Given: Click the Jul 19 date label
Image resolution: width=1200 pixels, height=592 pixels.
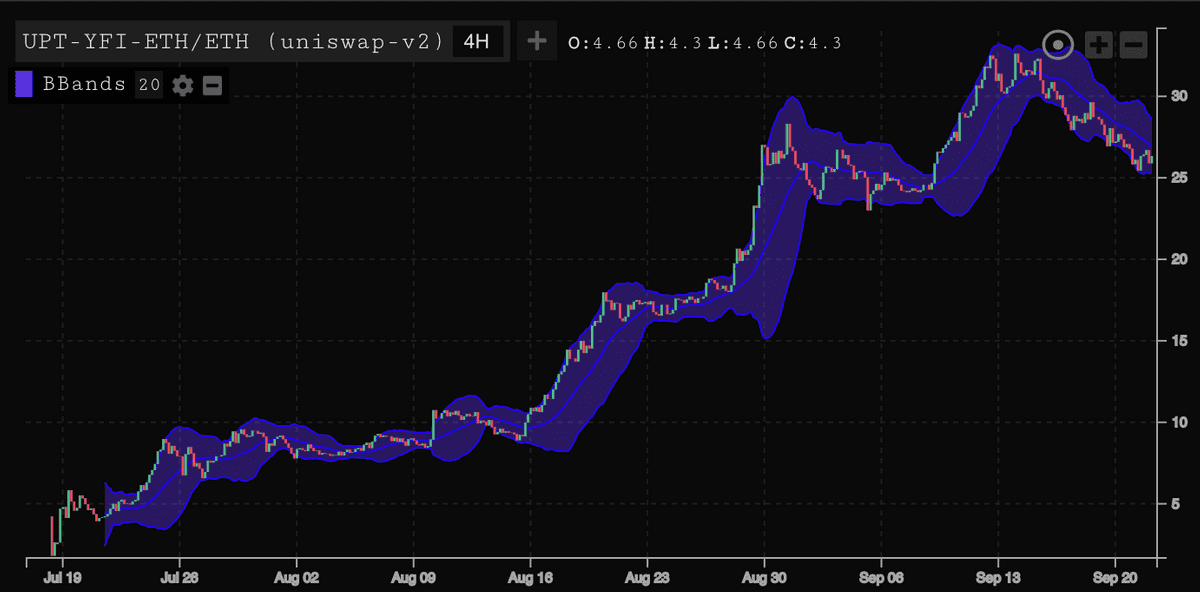Looking at the screenshot, I should click(63, 578).
